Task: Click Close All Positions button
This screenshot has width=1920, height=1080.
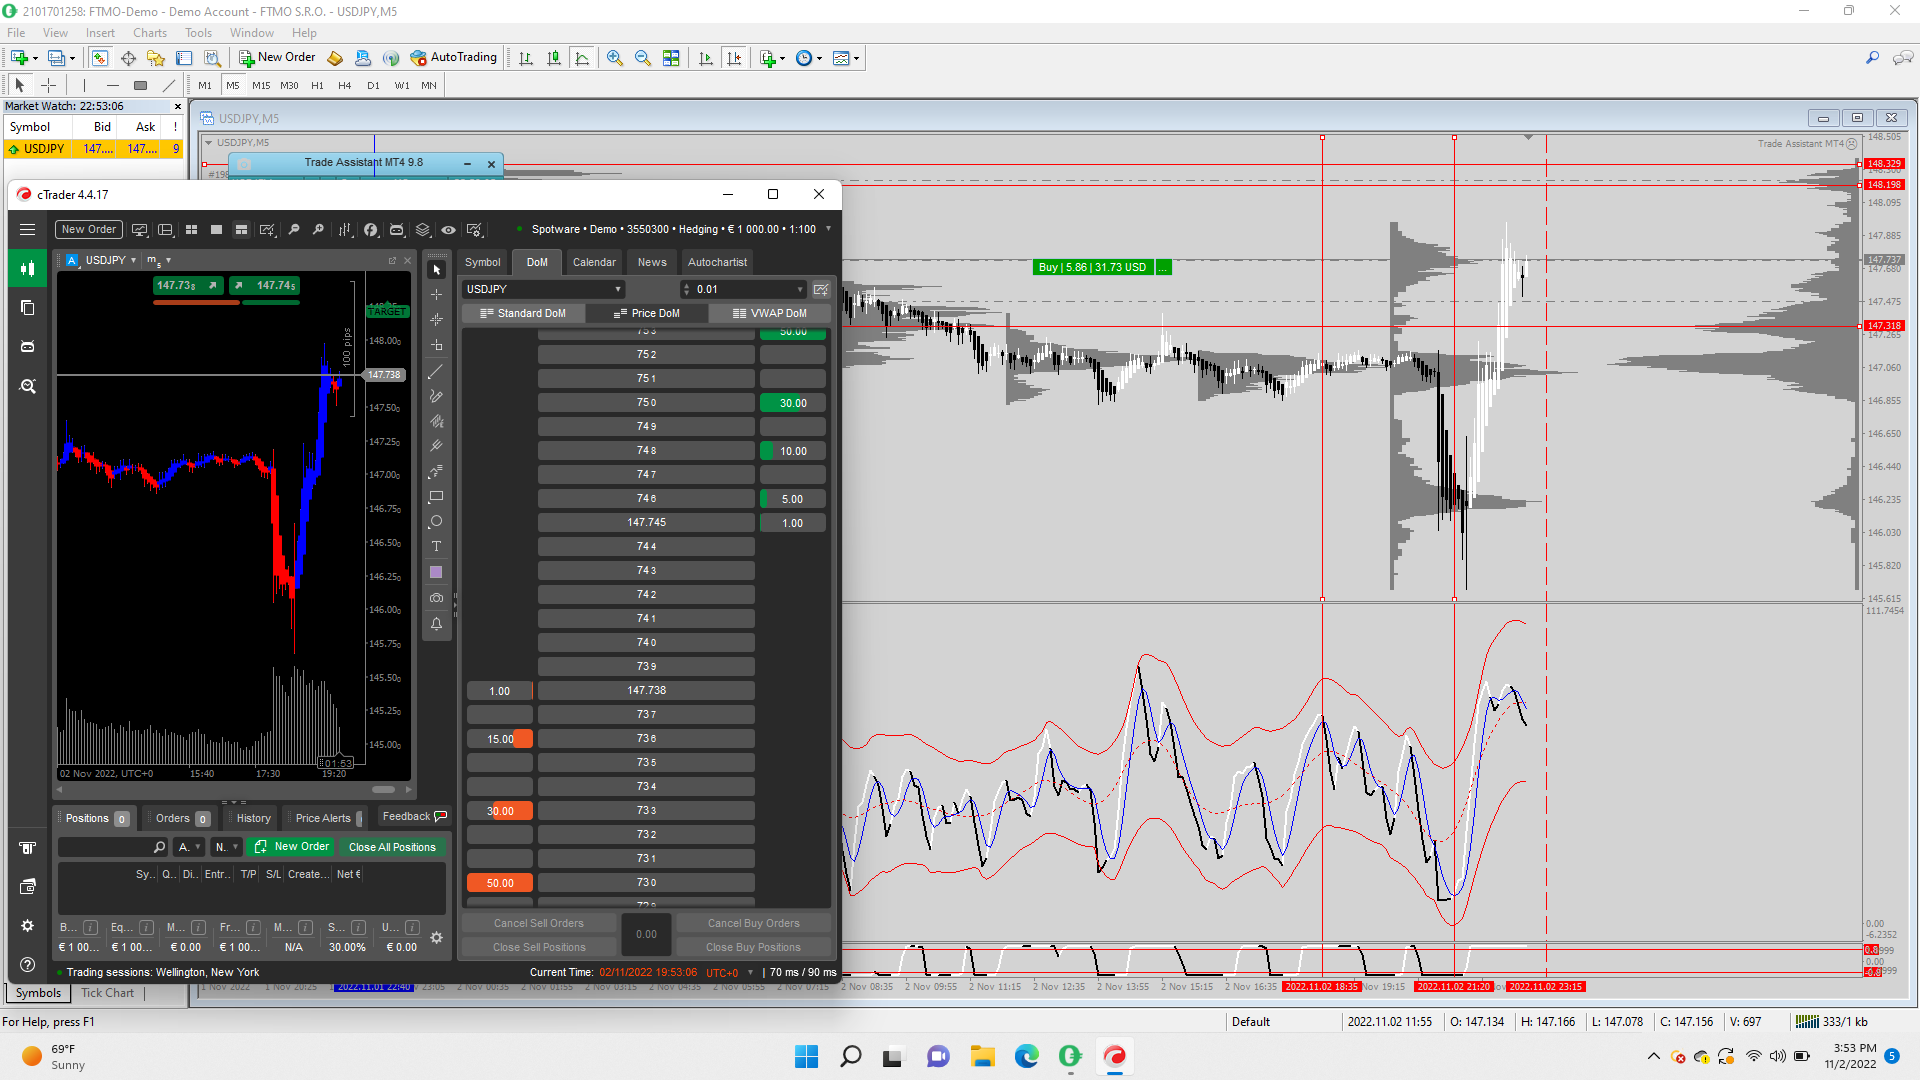Action: [392, 847]
